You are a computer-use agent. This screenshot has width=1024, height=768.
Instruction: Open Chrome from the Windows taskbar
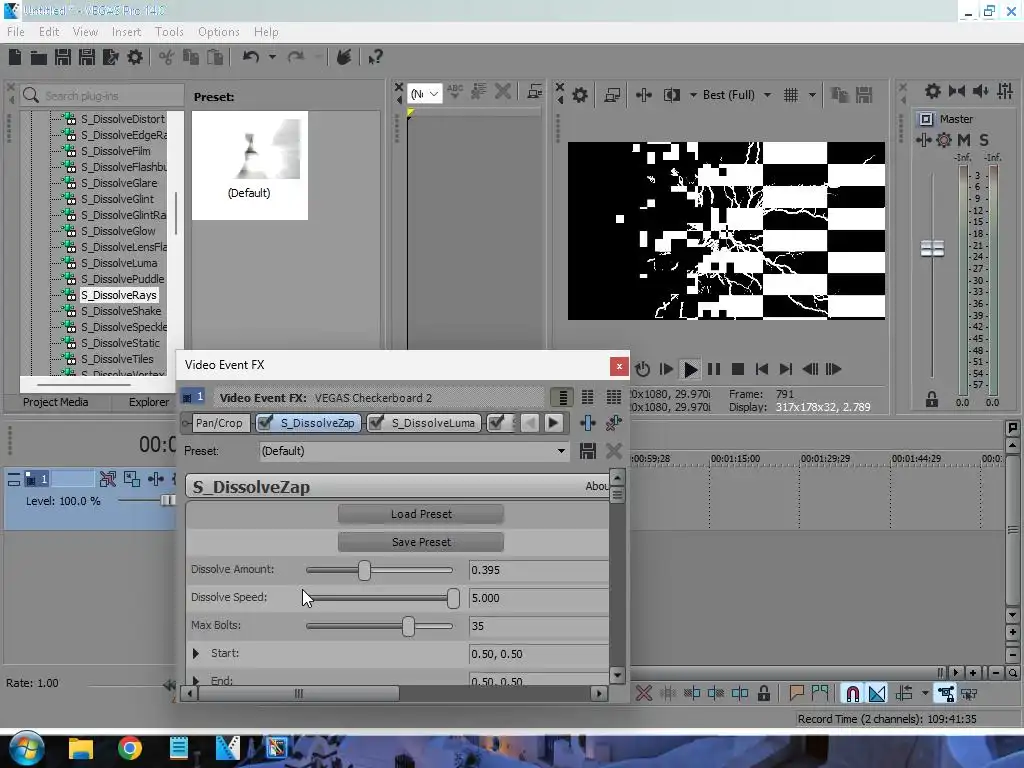coord(130,748)
